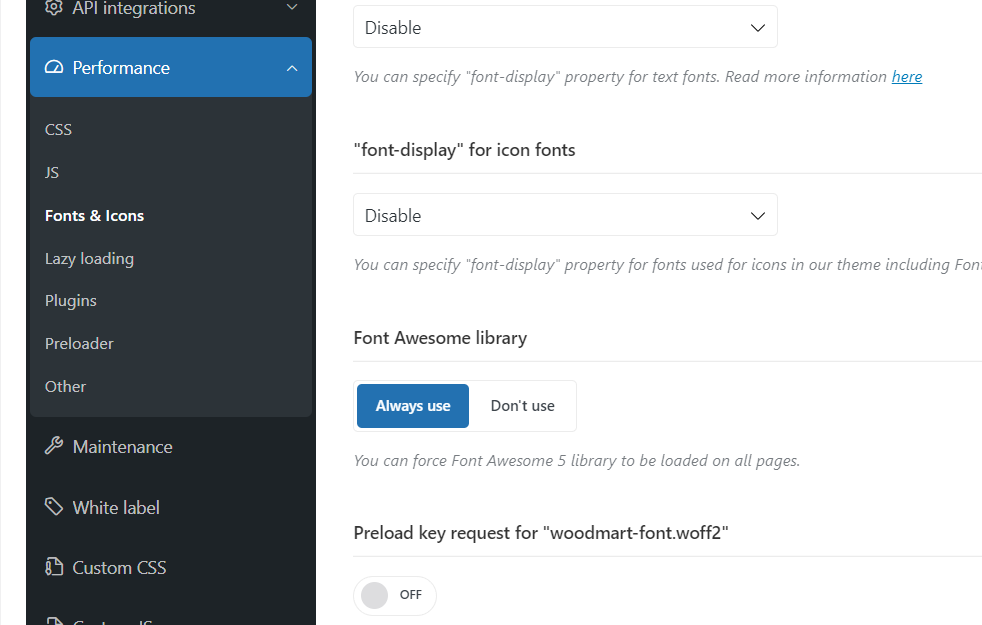Click the White label tag icon

point(54,507)
